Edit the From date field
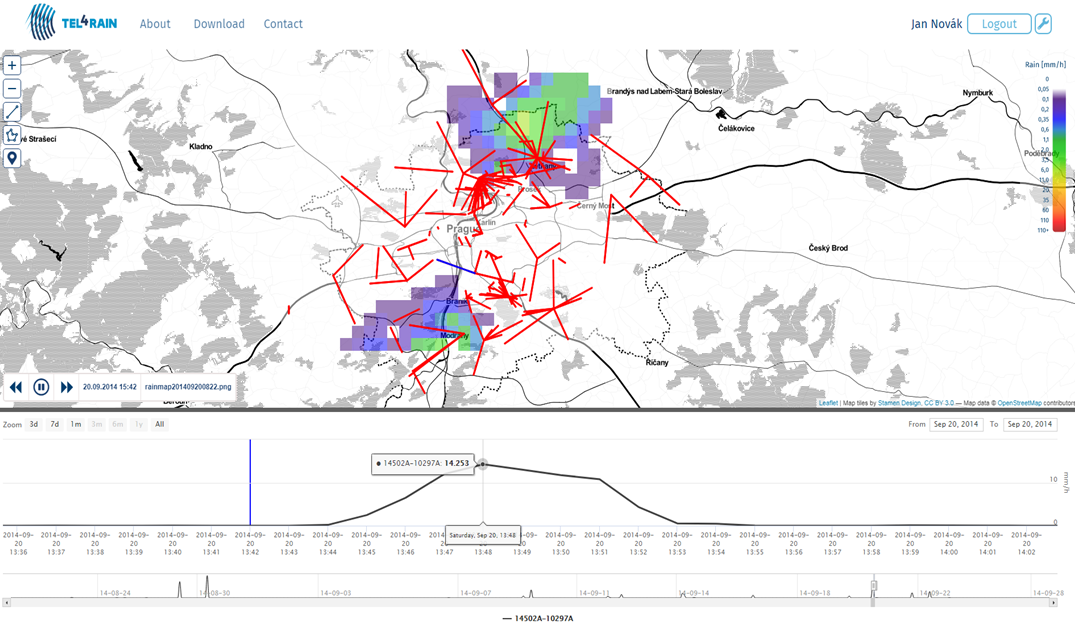This screenshot has width=1075, height=626. 956,424
